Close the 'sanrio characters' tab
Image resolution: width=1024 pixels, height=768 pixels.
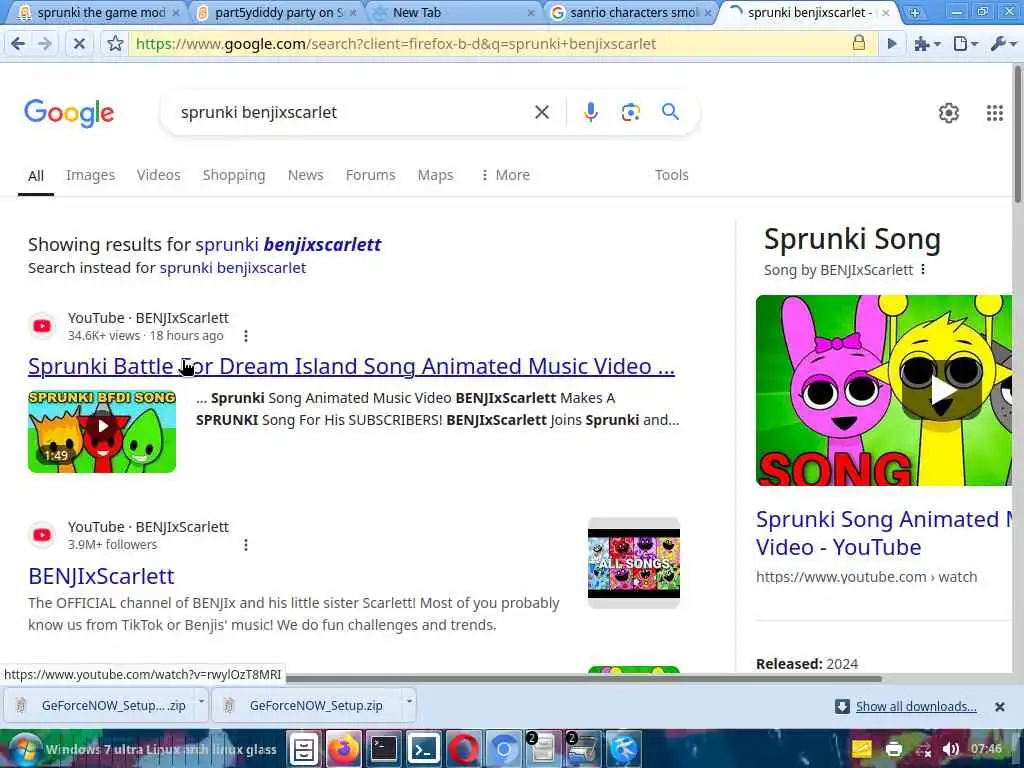pos(707,12)
